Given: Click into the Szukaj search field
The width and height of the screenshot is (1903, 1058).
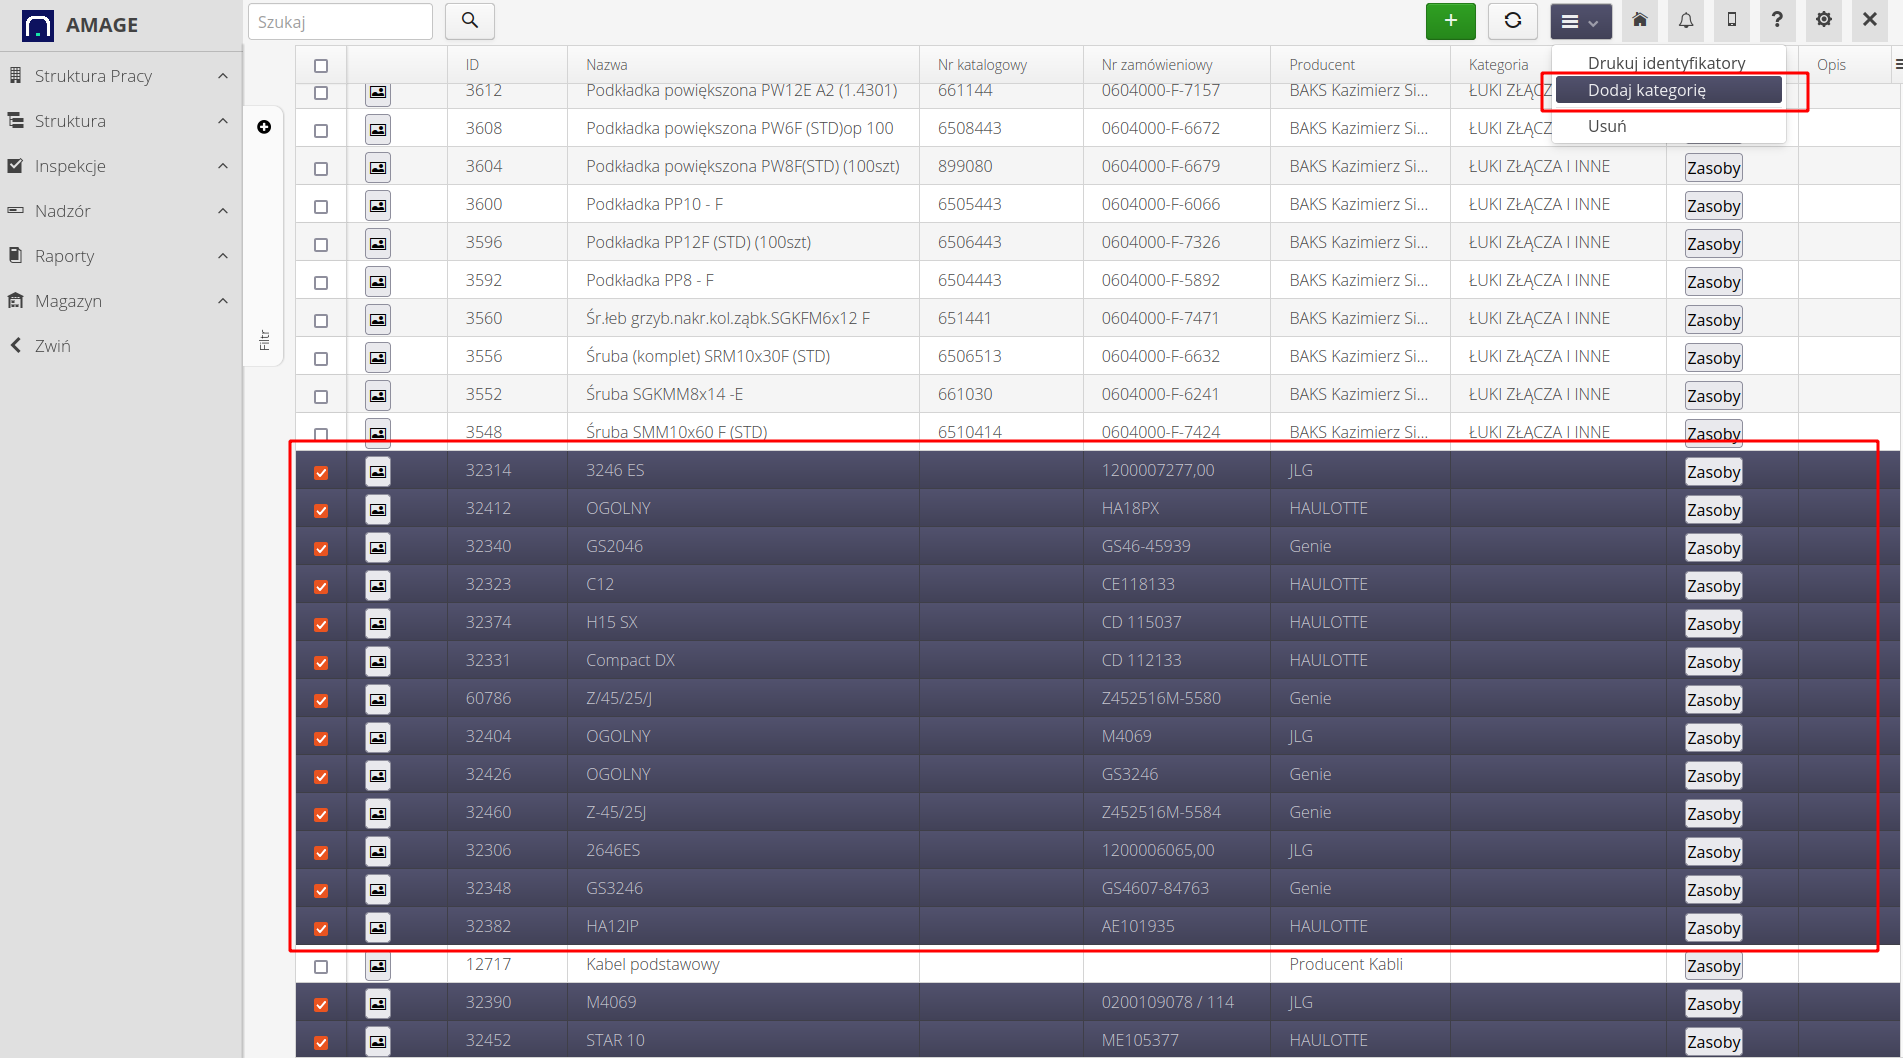Looking at the screenshot, I should 340,22.
